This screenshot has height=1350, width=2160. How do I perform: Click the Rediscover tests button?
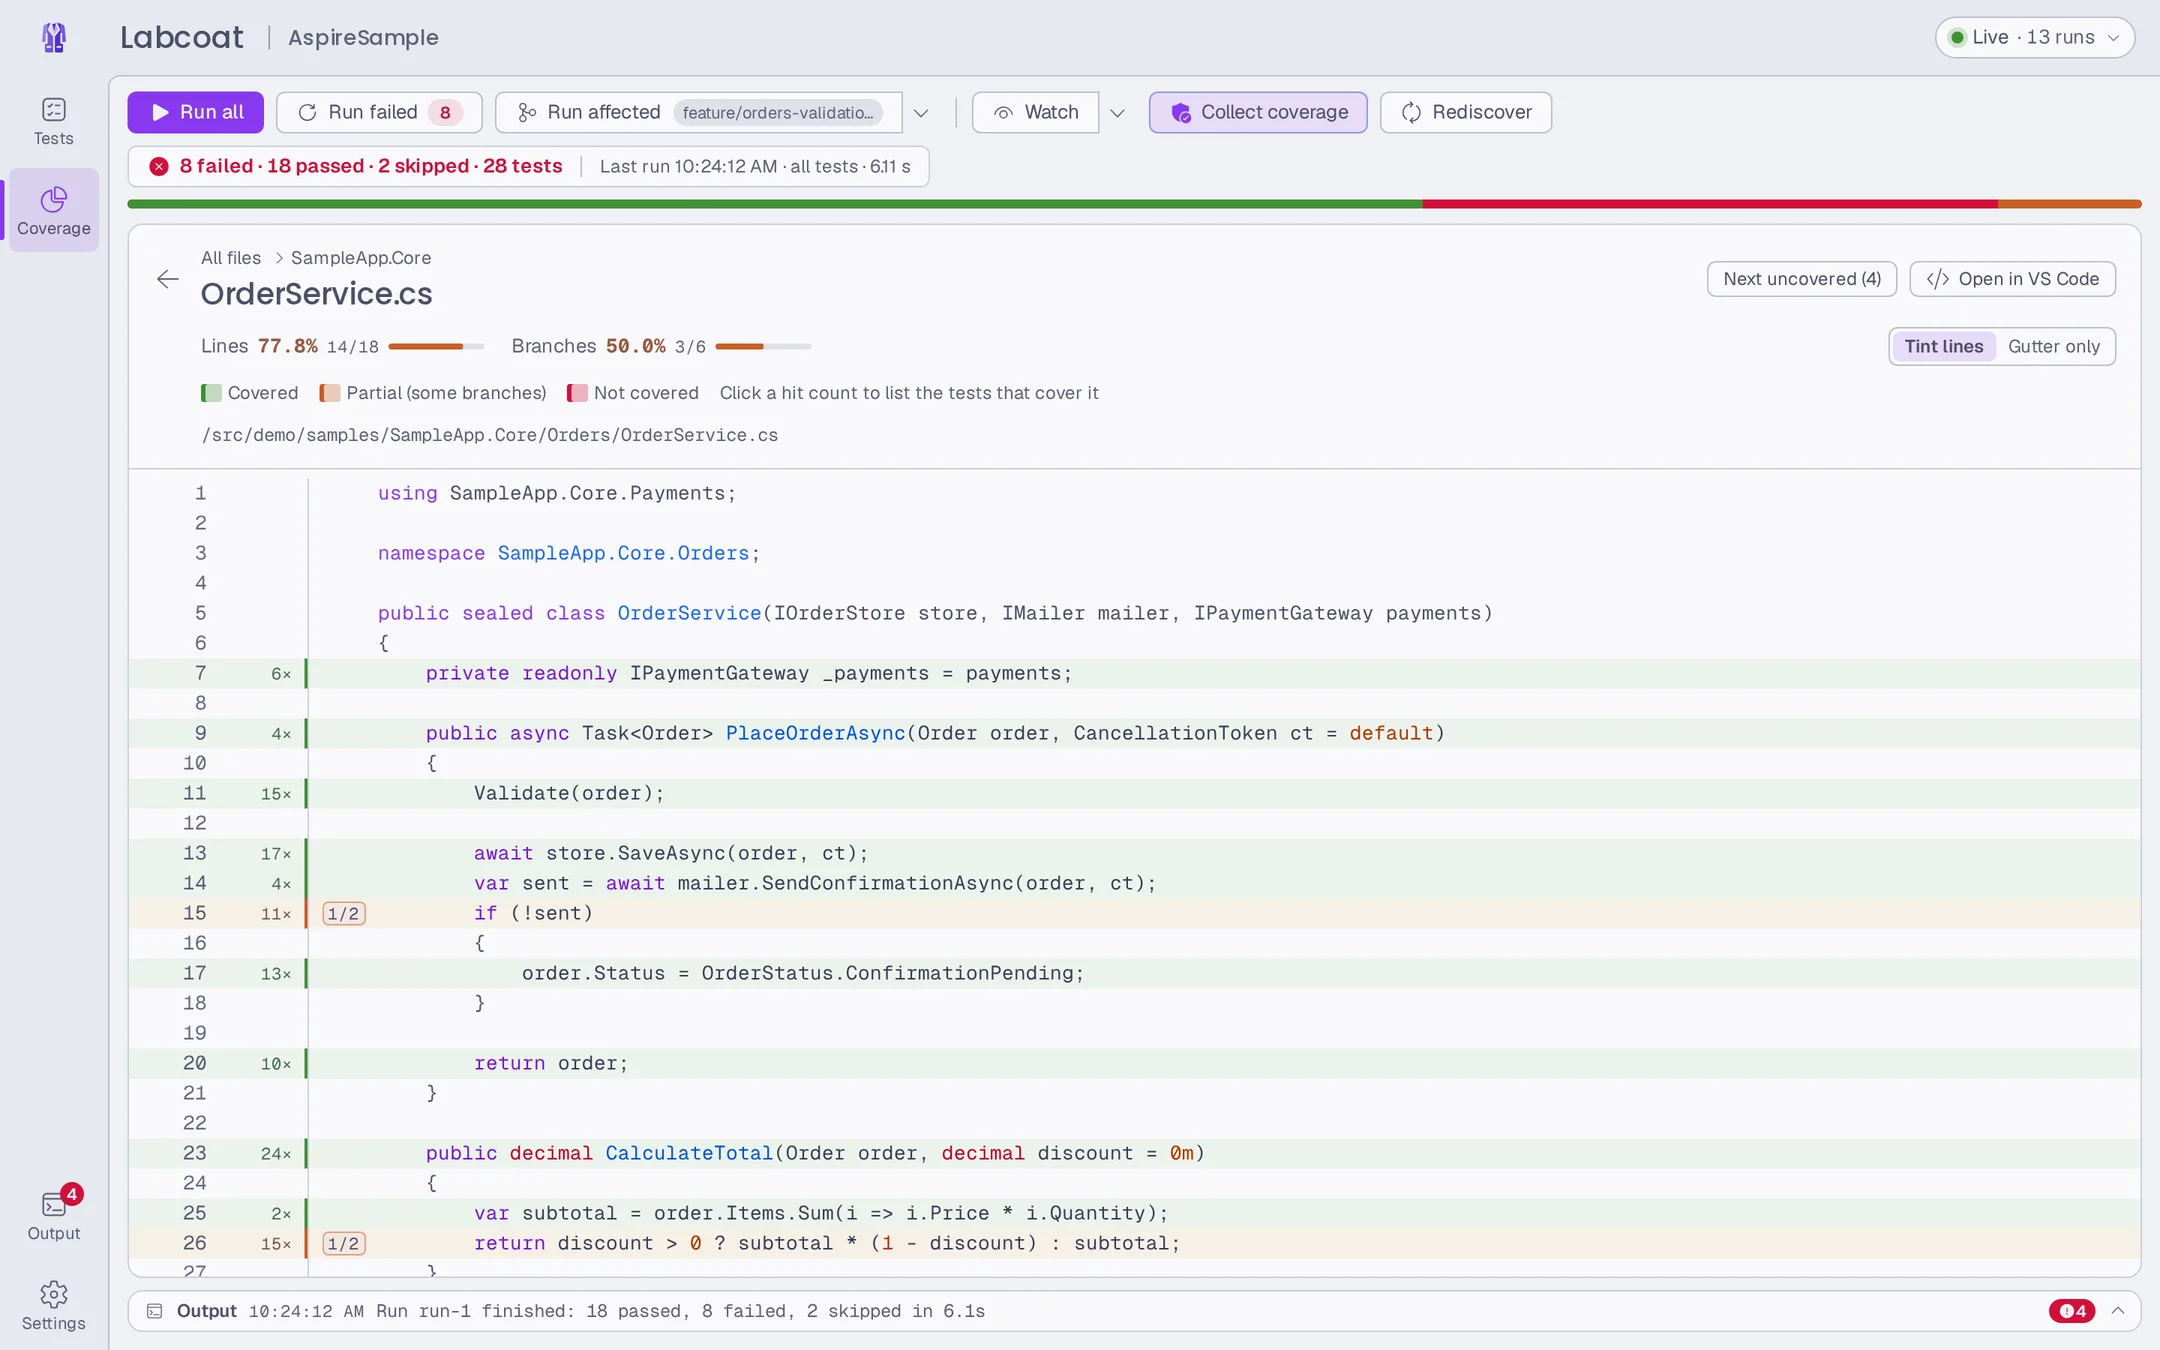pyautogui.click(x=1466, y=112)
